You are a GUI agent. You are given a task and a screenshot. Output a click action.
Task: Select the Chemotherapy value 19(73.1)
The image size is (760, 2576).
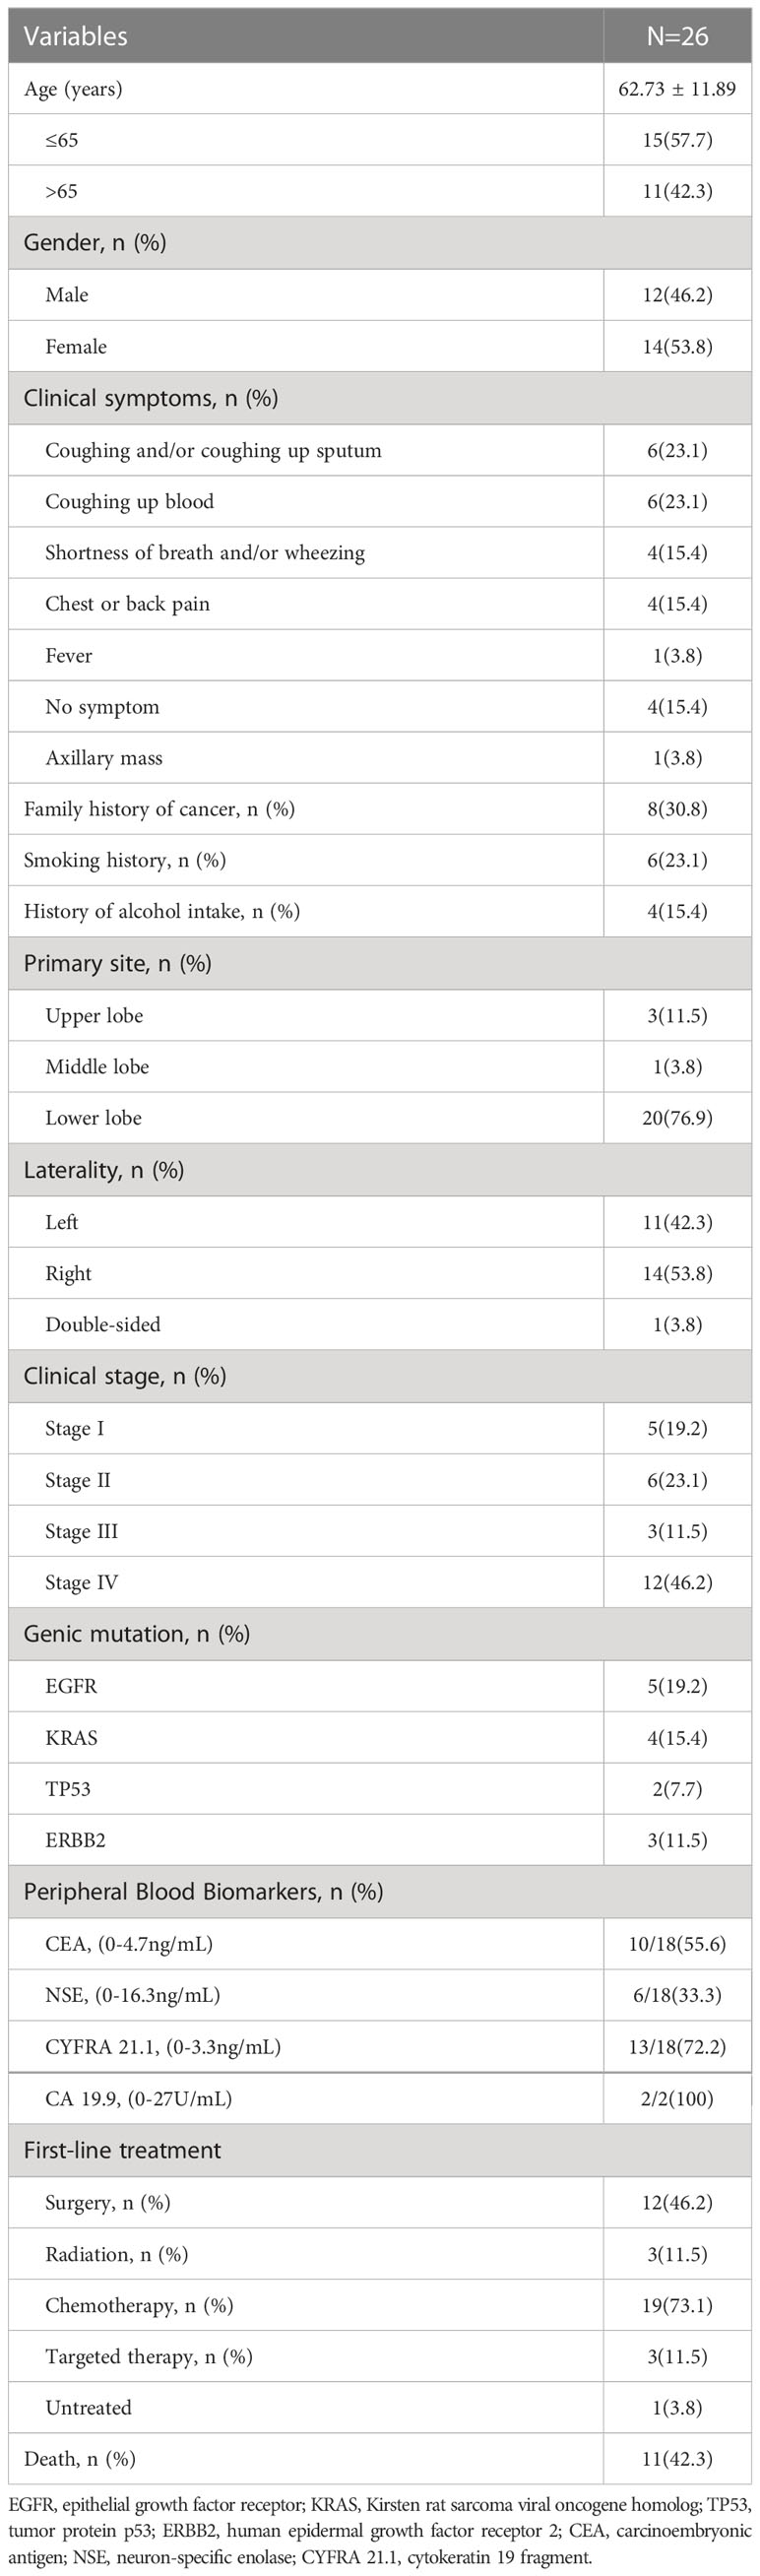pos(677,2305)
